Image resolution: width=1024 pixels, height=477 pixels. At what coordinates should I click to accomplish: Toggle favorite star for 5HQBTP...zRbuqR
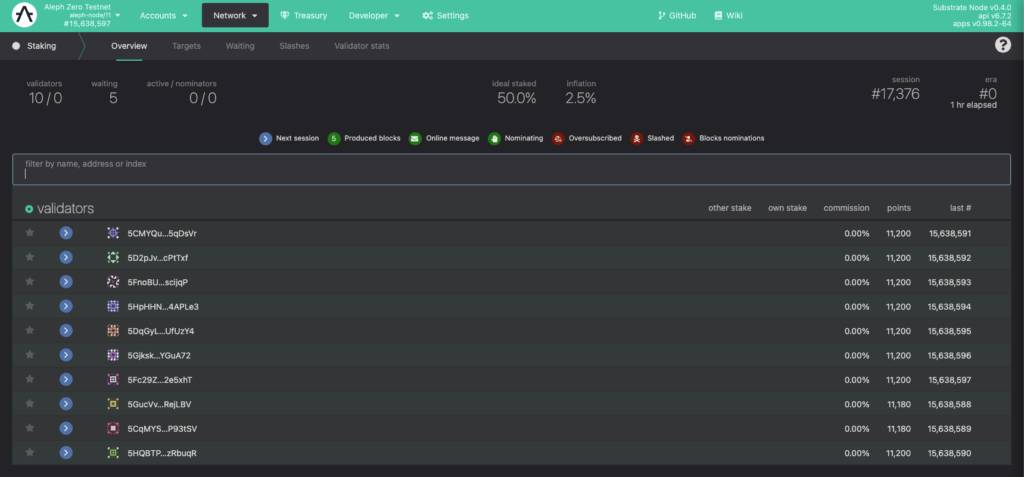tap(29, 452)
